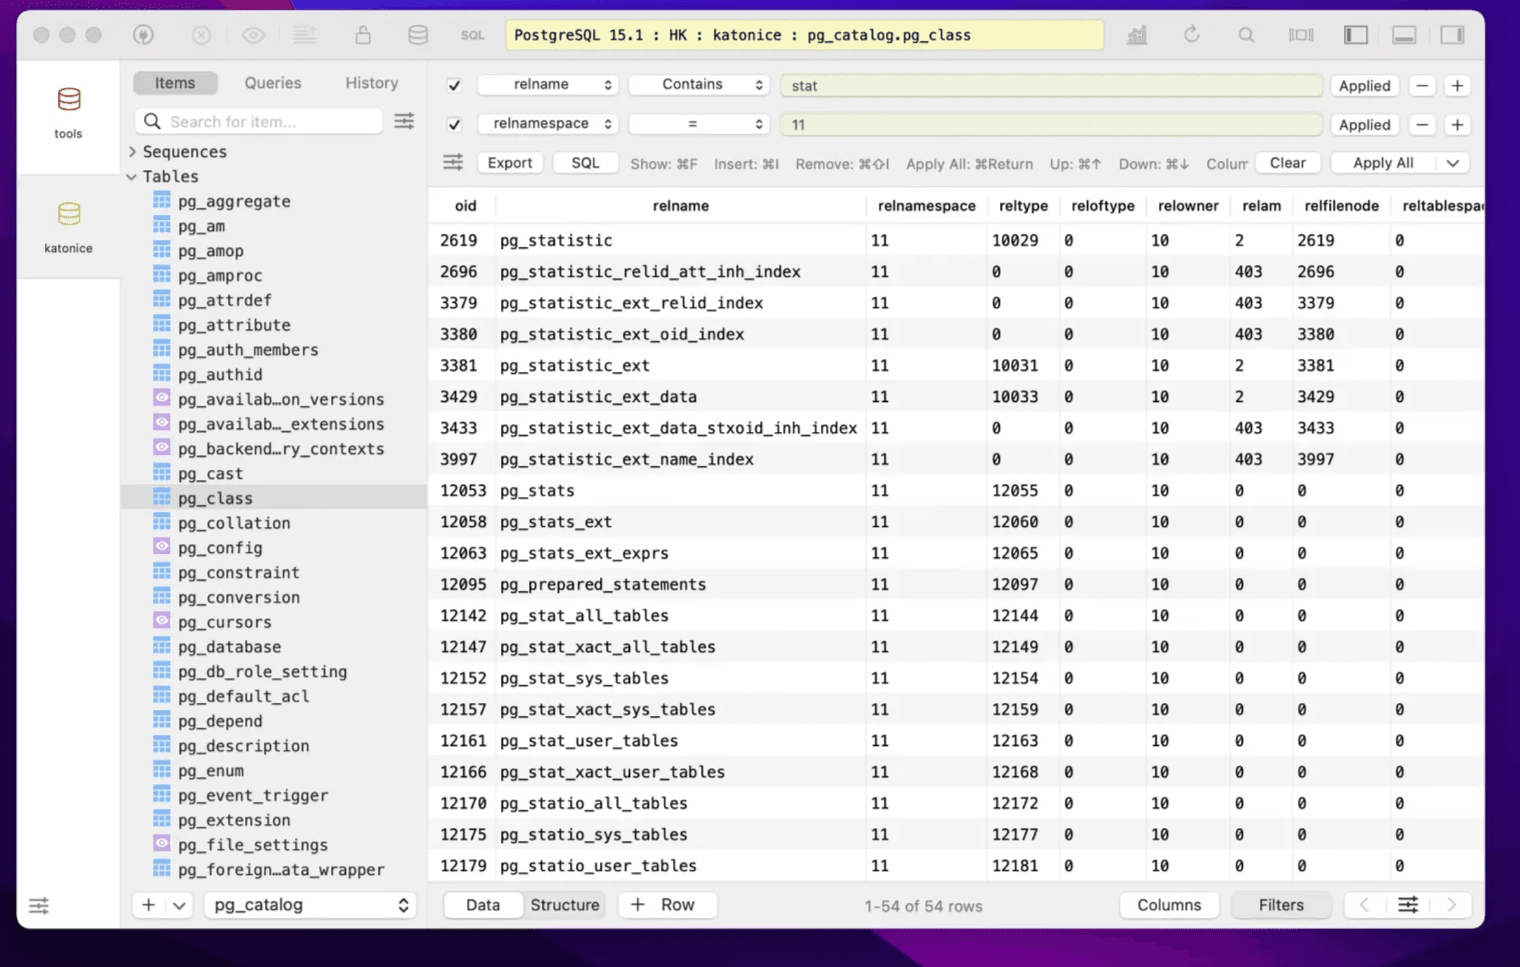Toggle the right sidebar panel icon

pos(1452,34)
